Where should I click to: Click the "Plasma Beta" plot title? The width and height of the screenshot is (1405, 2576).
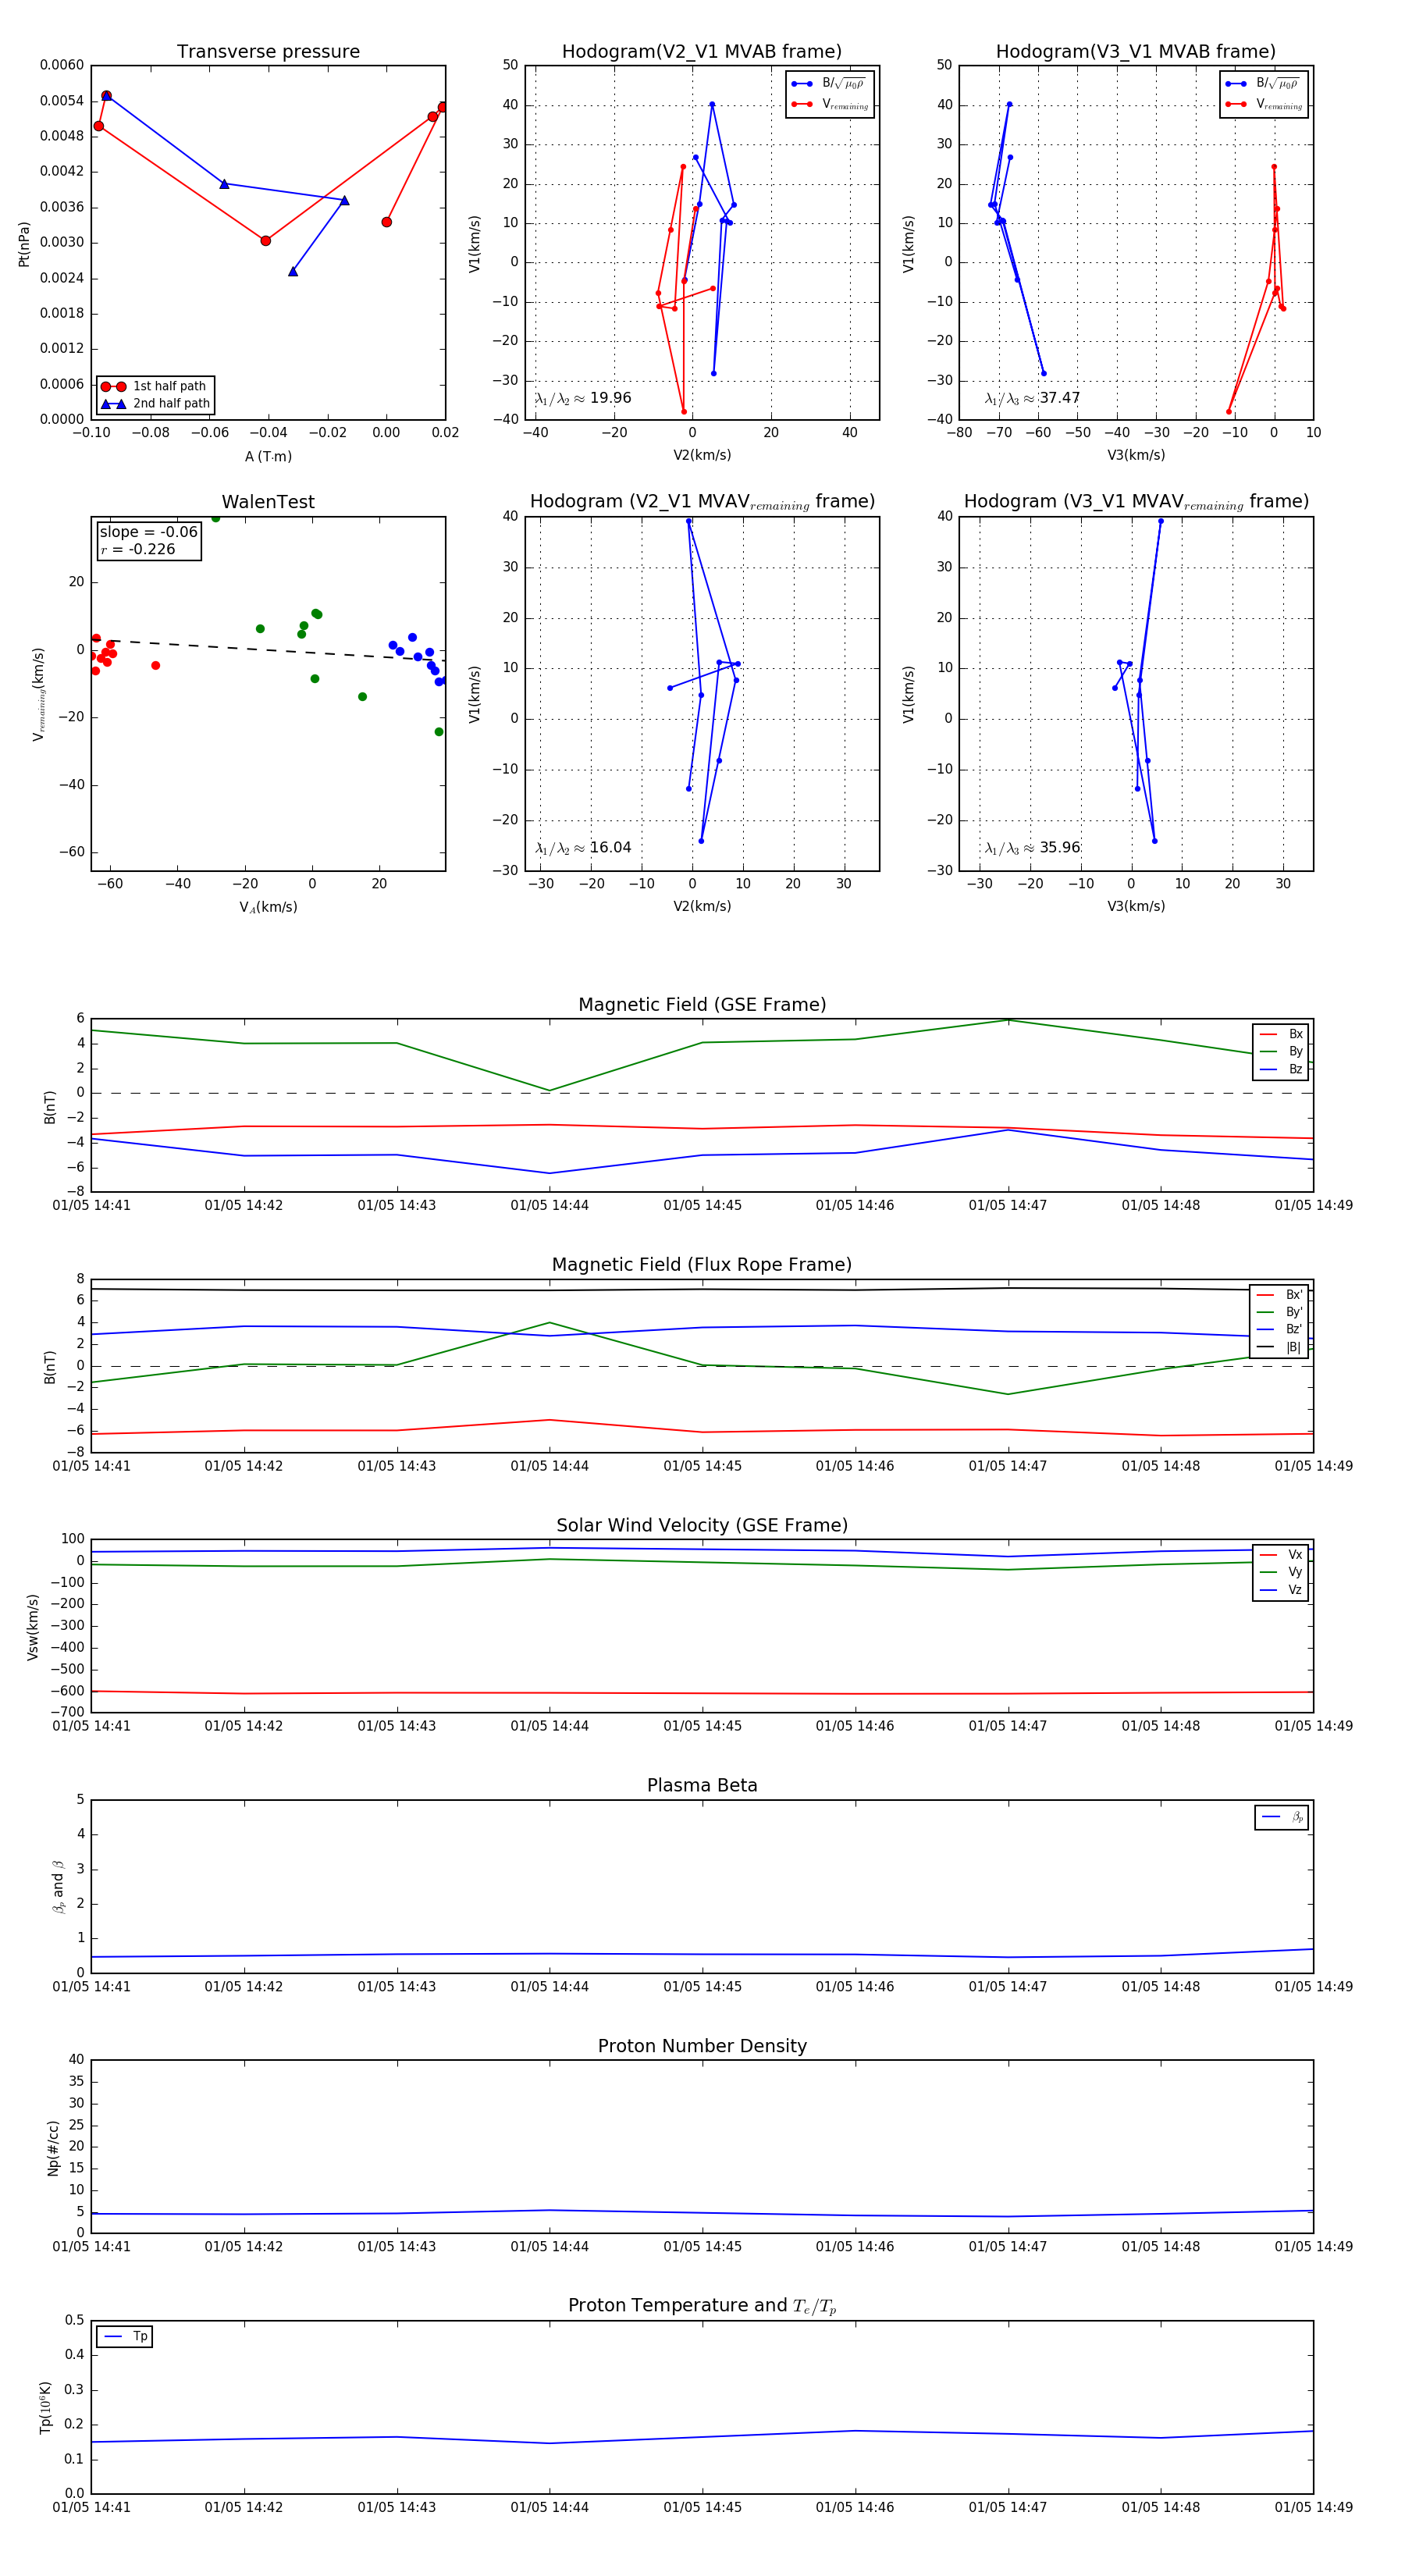pyautogui.click(x=702, y=1785)
